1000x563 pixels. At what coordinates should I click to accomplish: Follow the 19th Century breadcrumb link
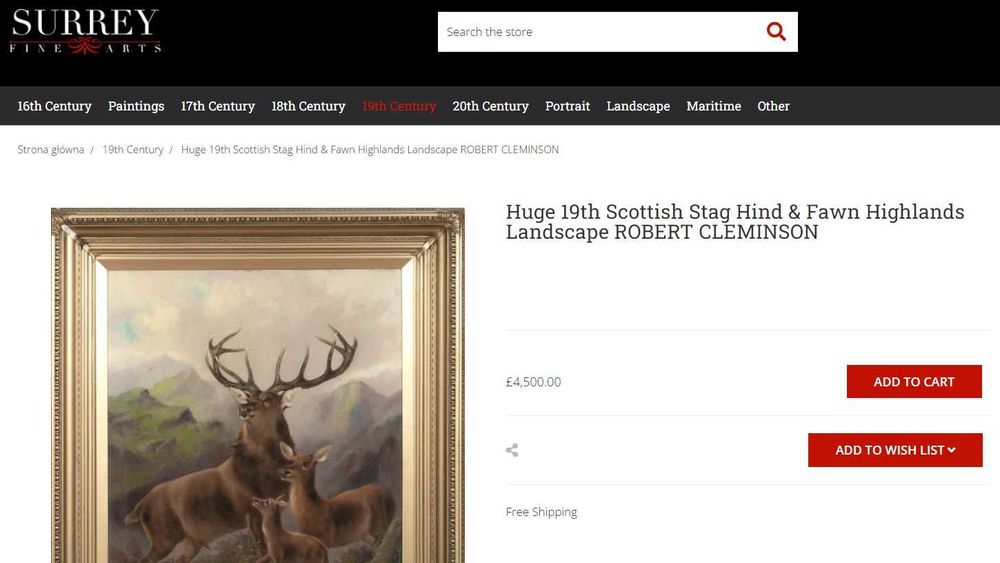click(133, 149)
